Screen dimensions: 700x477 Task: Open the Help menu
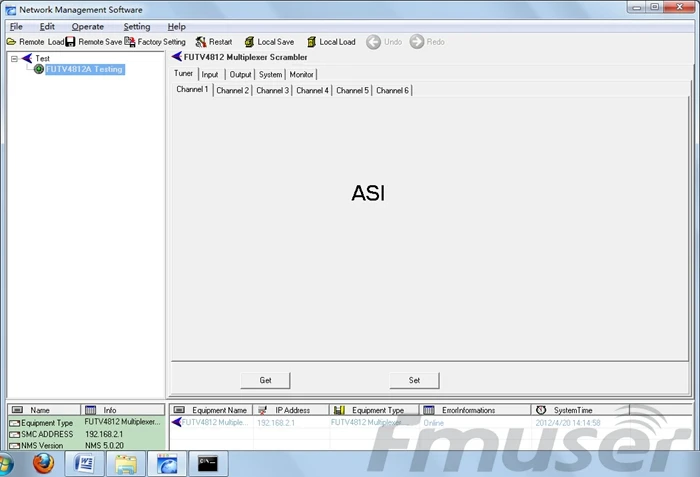[x=176, y=27]
